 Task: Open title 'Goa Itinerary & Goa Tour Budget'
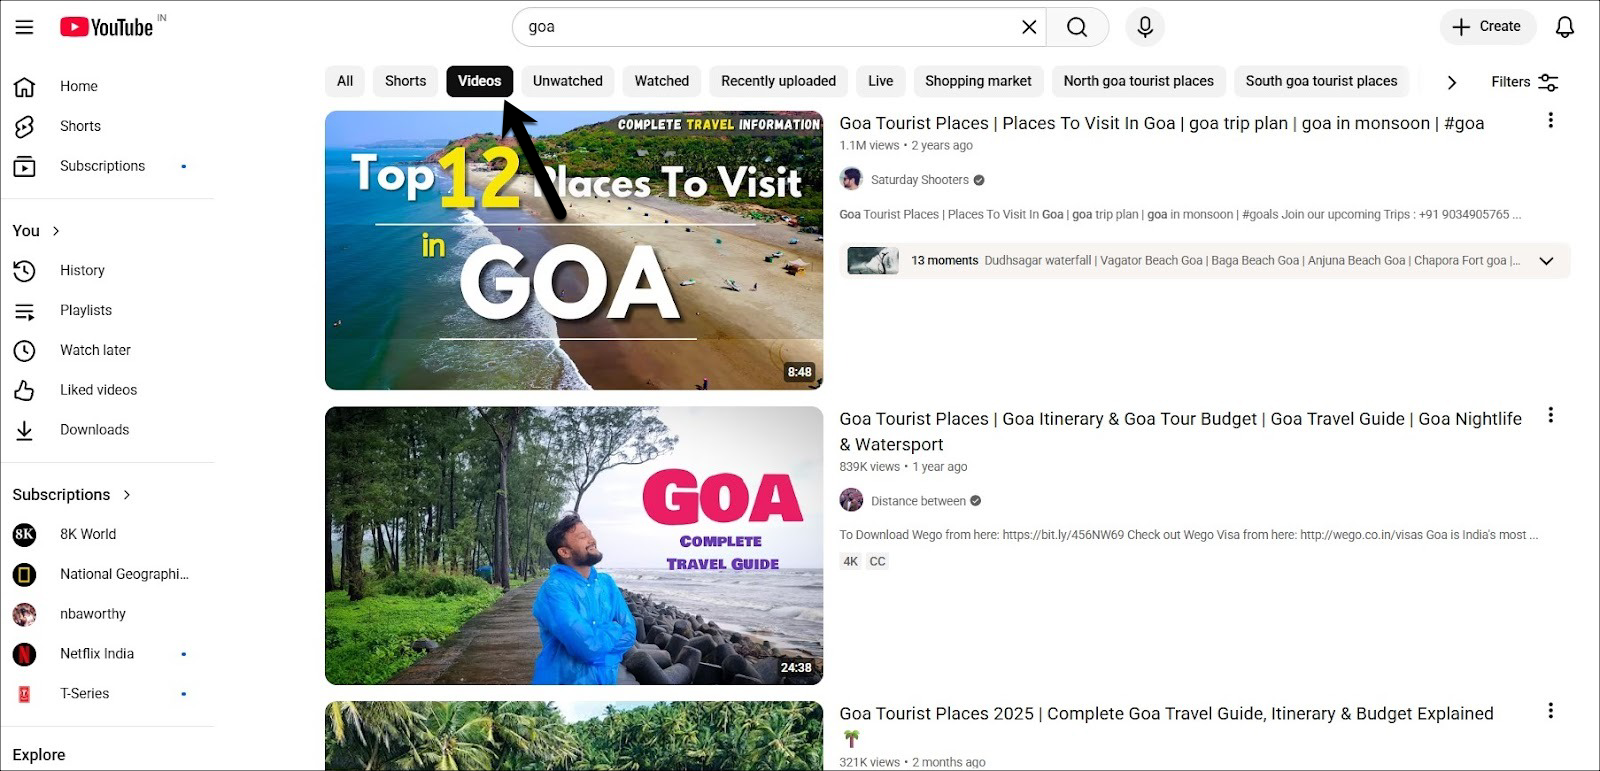1180,431
